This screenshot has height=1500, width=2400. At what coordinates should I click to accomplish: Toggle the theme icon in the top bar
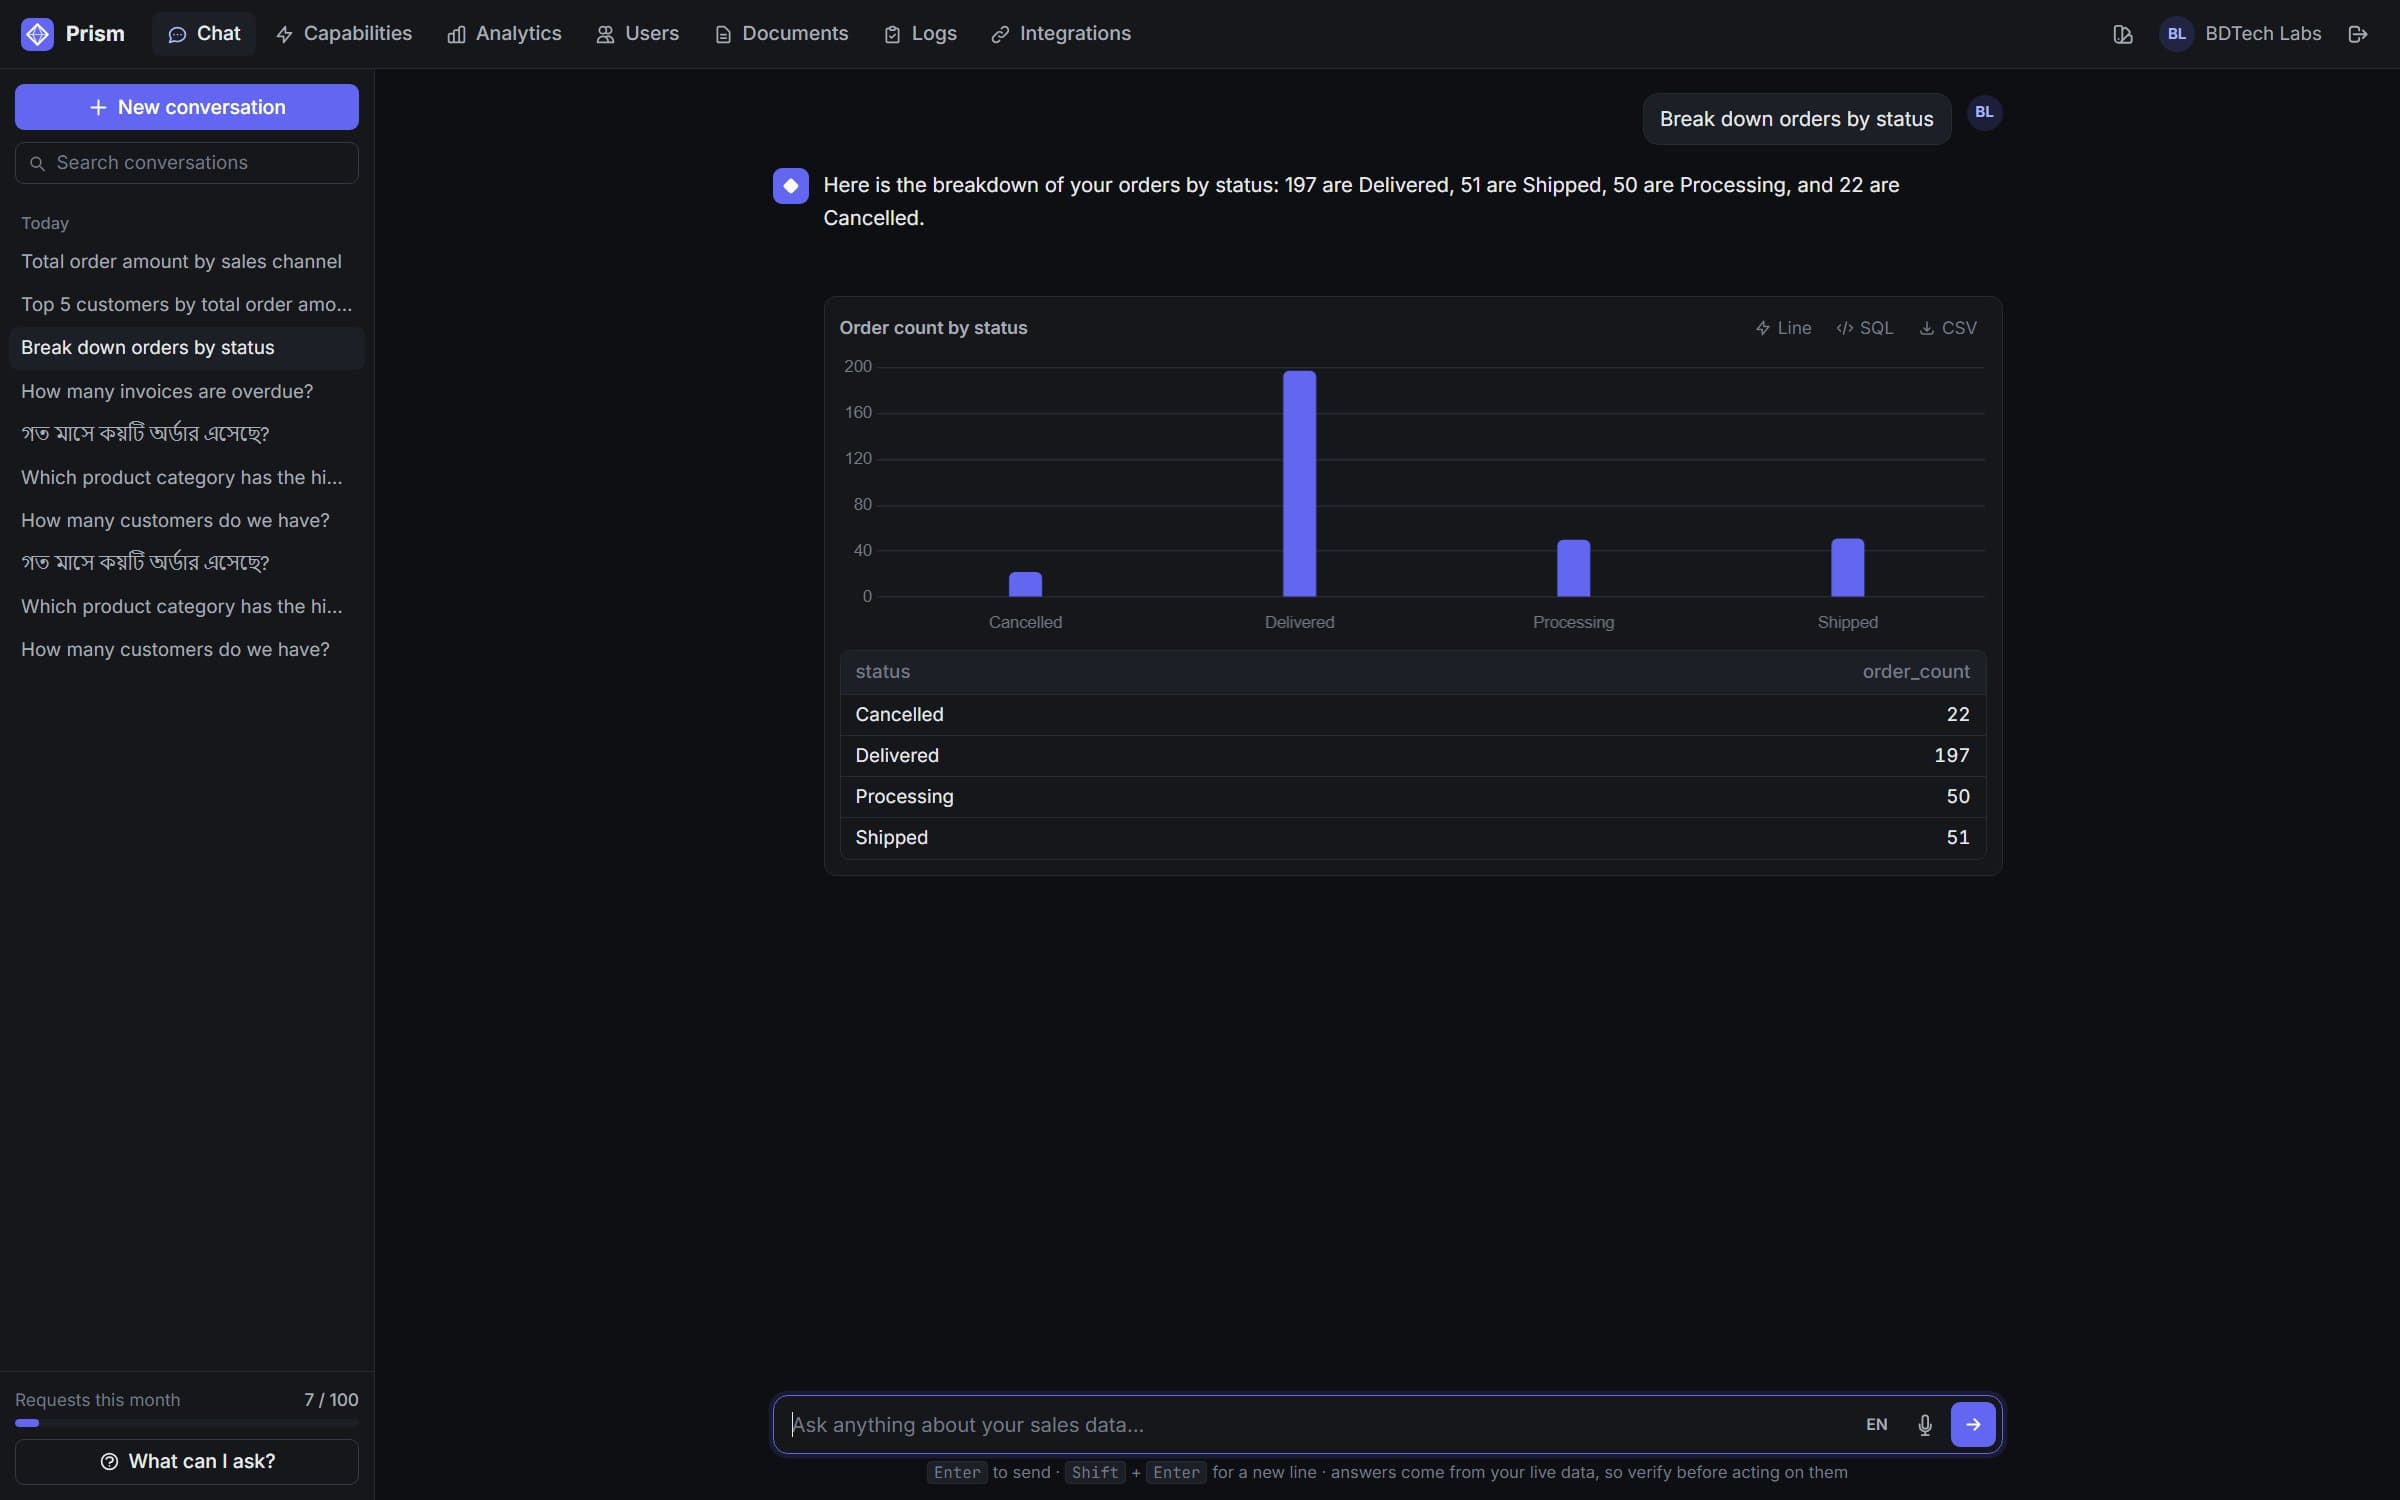click(2123, 34)
